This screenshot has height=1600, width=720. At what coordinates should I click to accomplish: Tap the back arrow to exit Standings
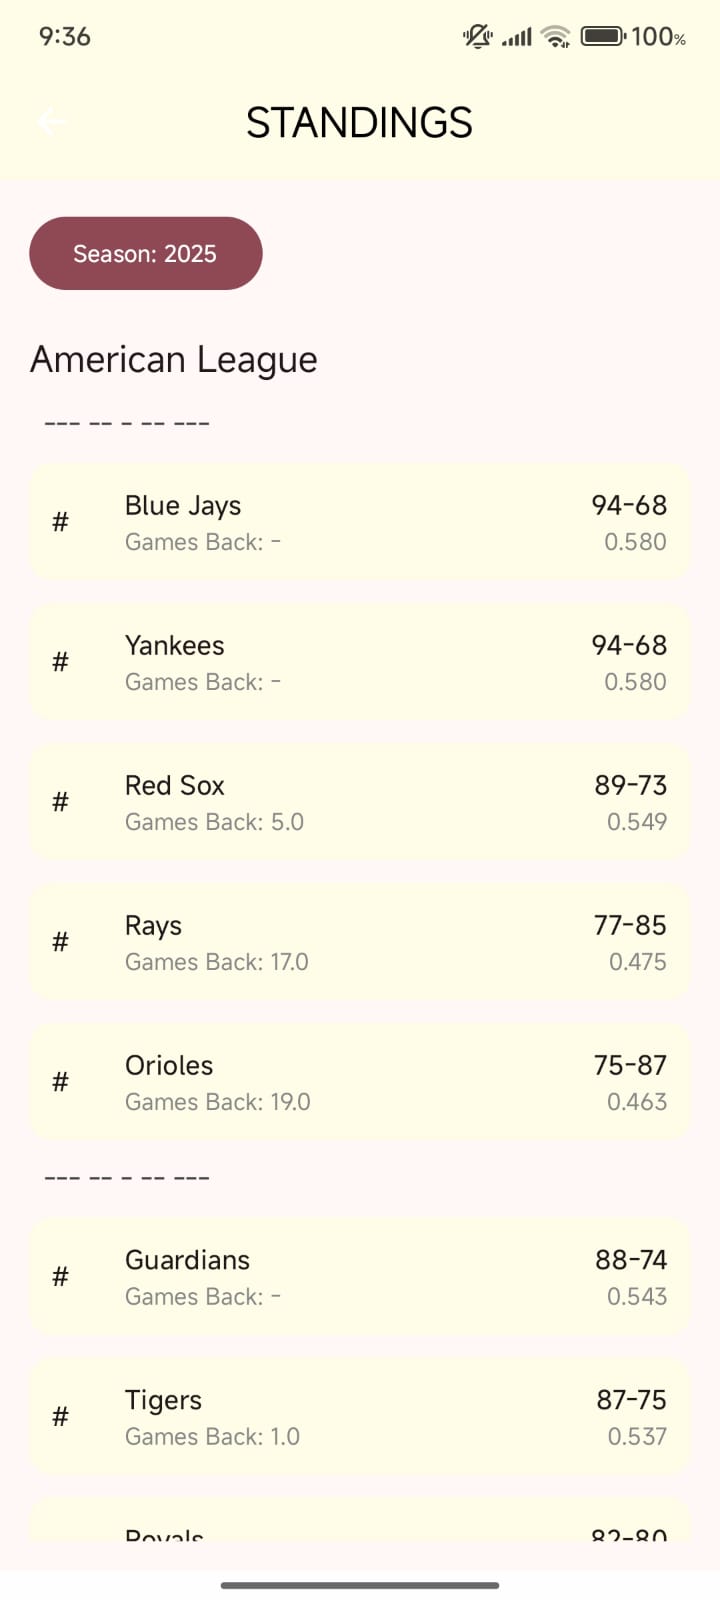point(51,122)
